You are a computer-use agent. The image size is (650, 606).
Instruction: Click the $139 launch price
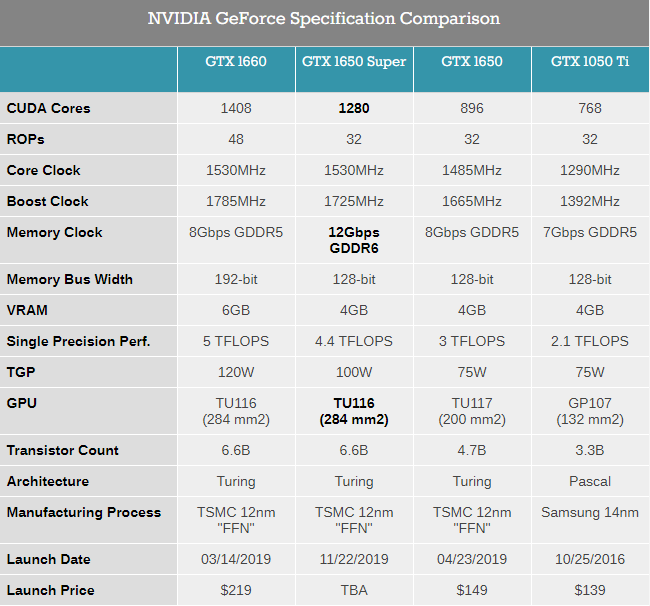(x=590, y=590)
